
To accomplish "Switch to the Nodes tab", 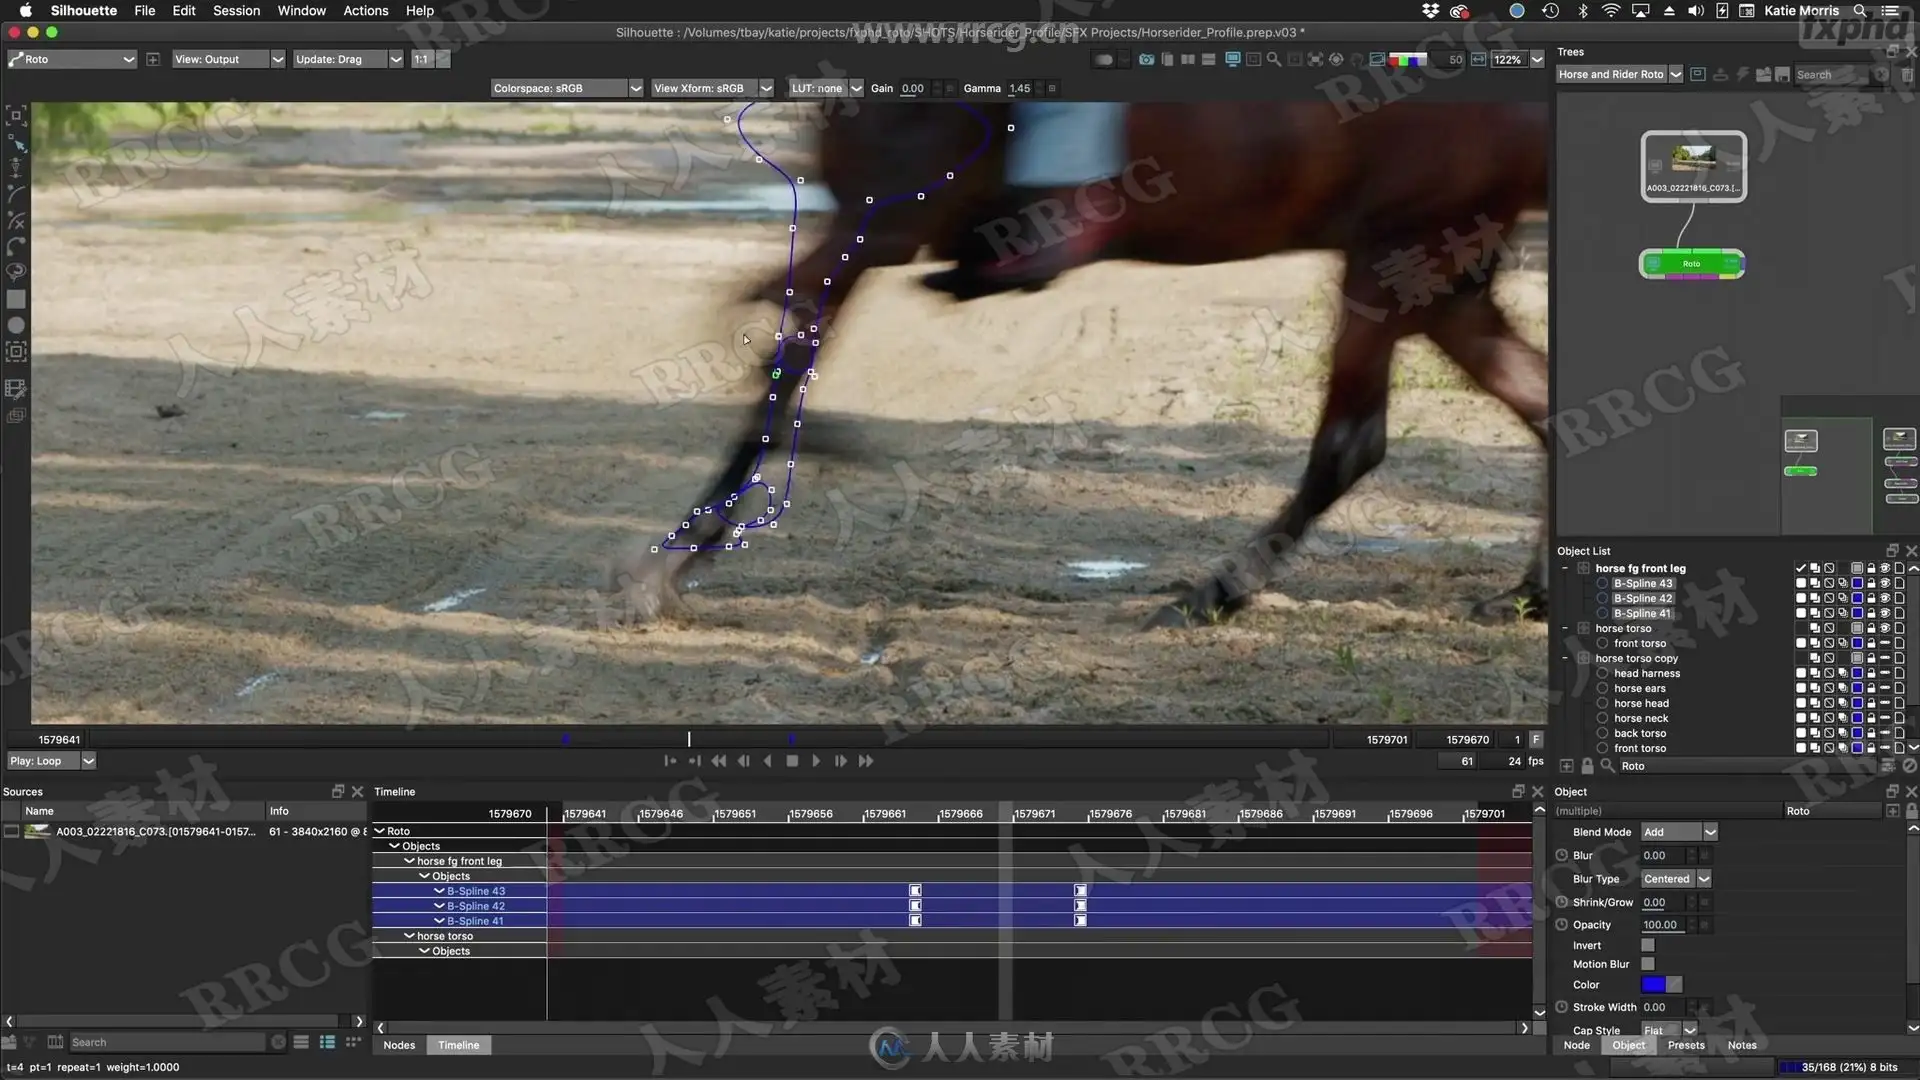I will [399, 1045].
